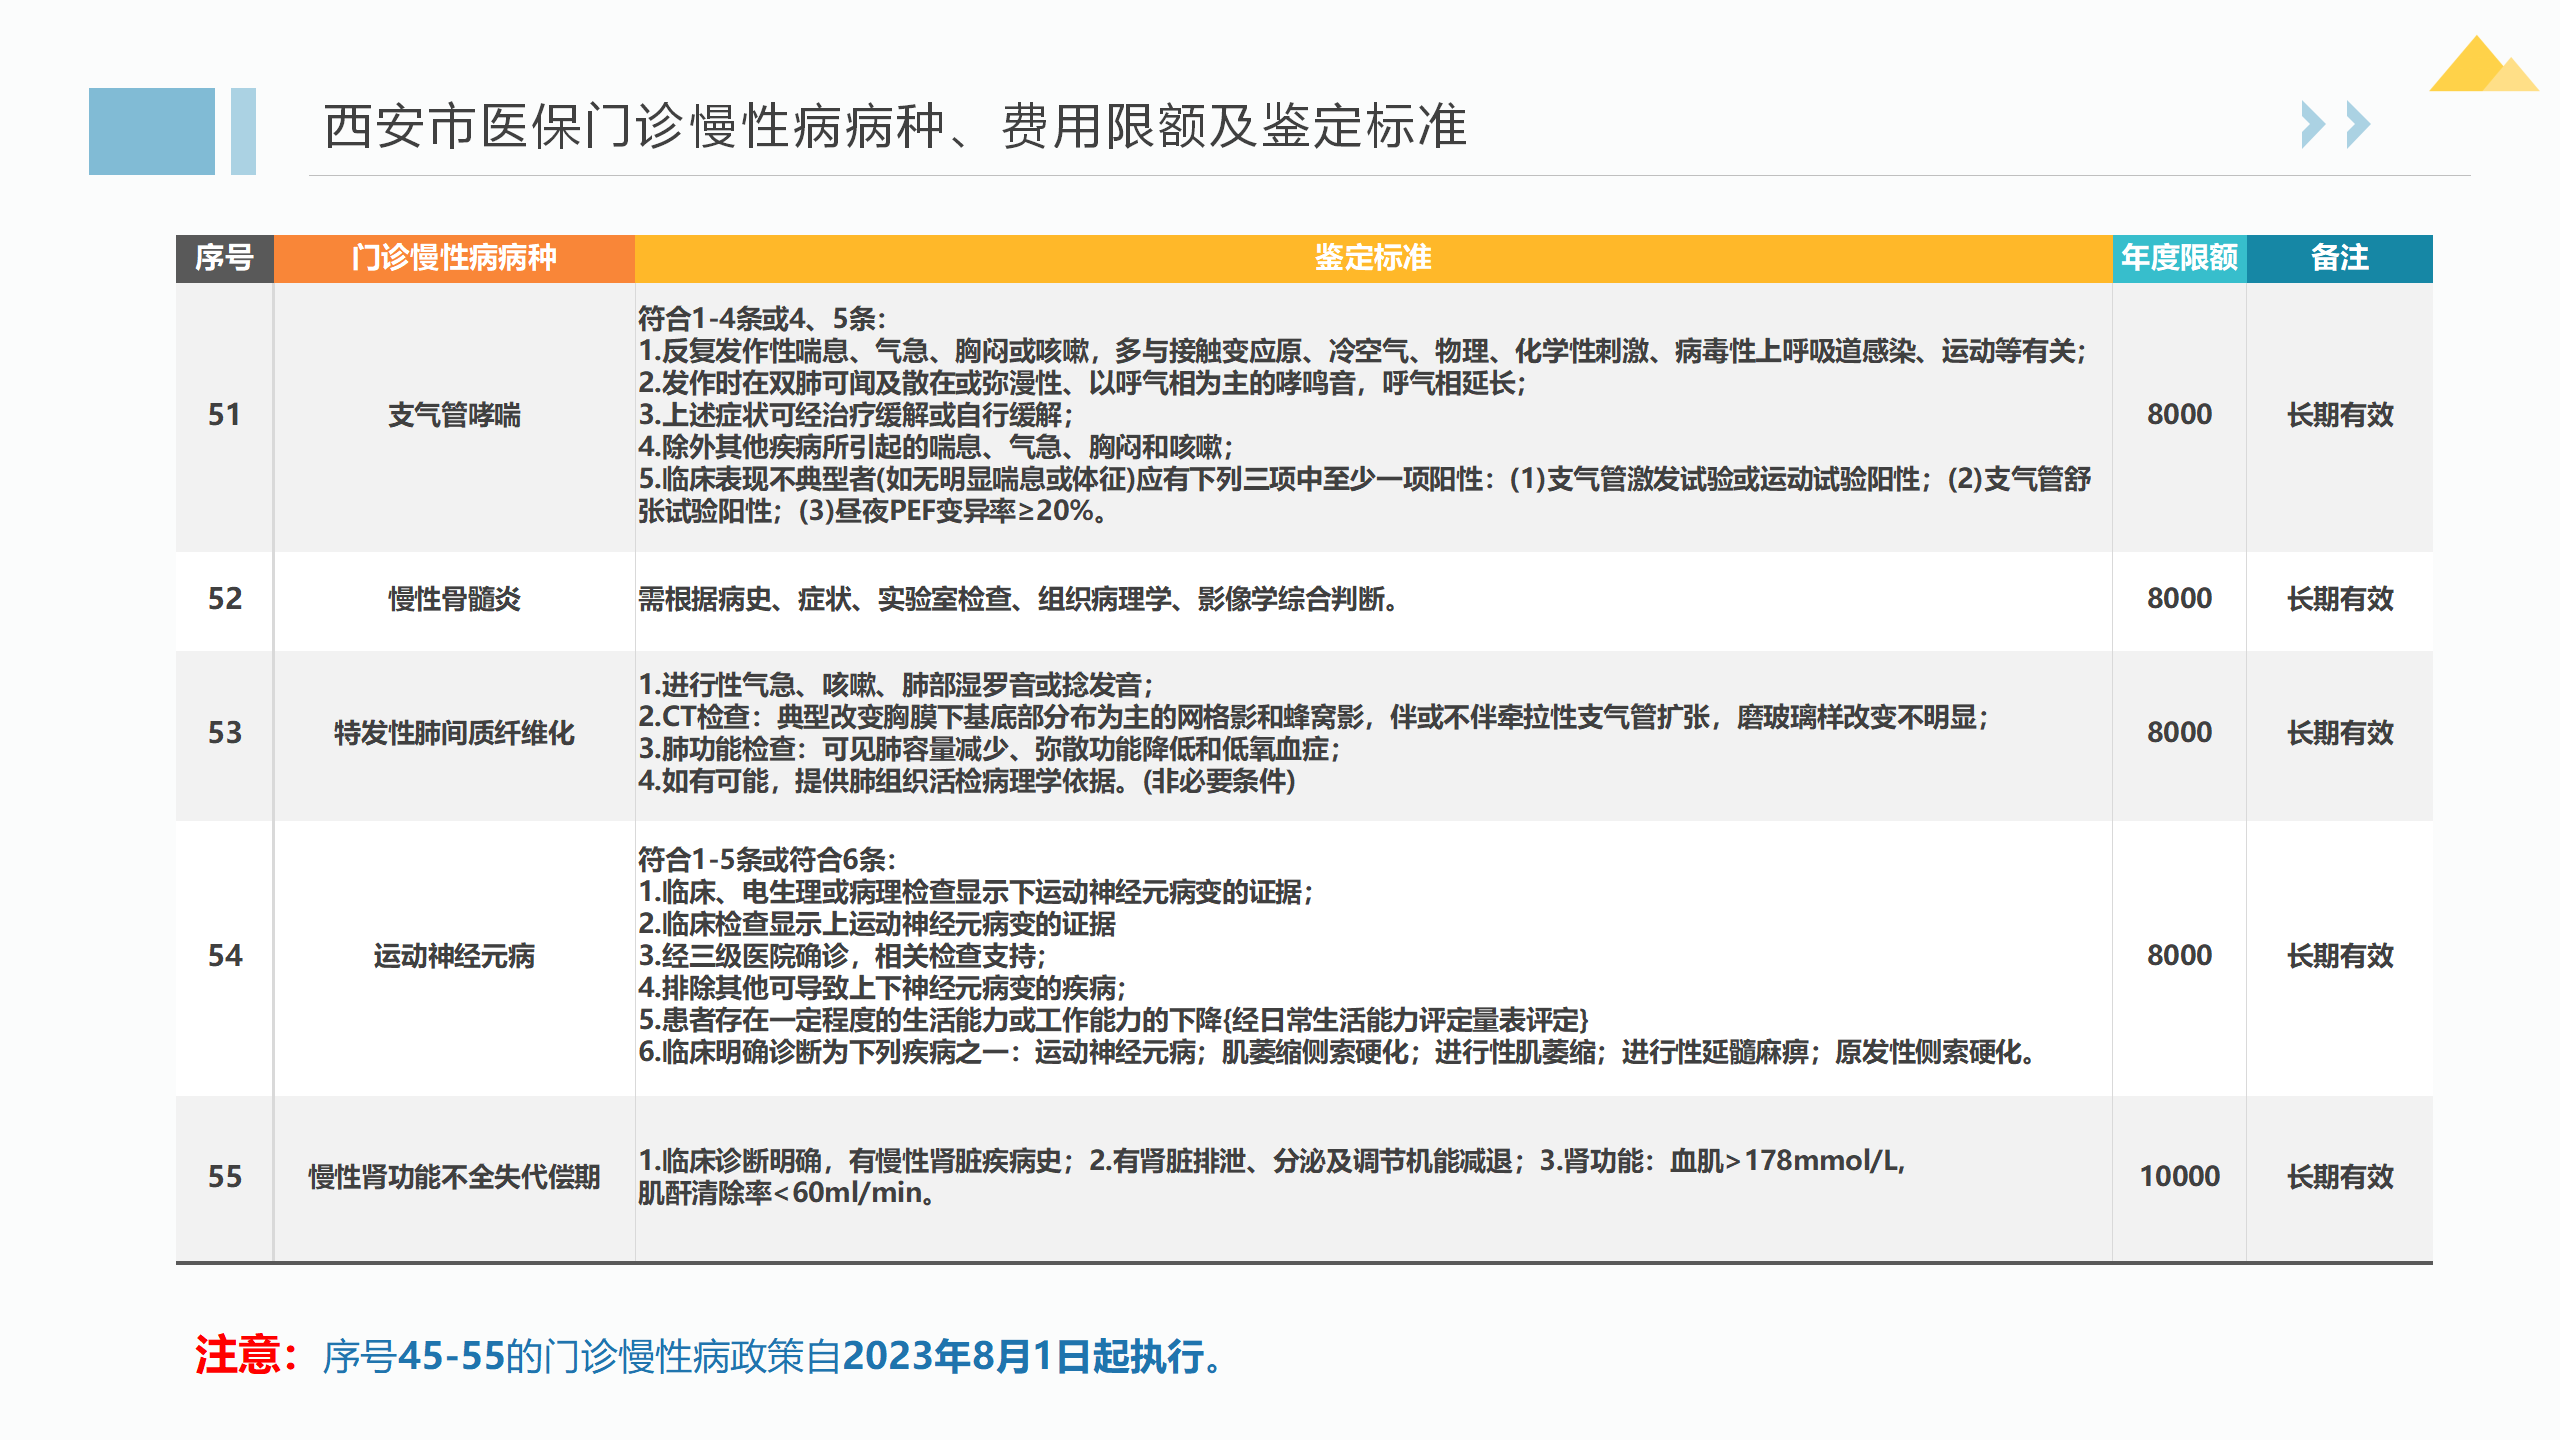The height and width of the screenshot is (1440, 2560).
Task: Select the 年度限额 header cell
Action: (x=2179, y=258)
